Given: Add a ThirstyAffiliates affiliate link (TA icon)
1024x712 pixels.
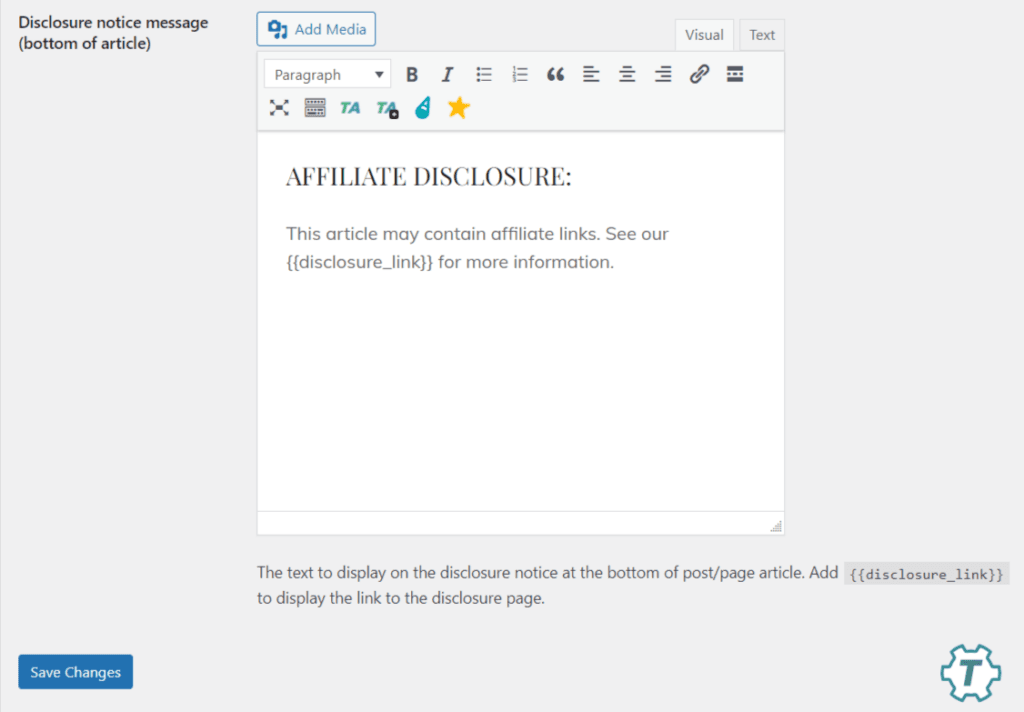Looking at the screenshot, I should [350, 108].
